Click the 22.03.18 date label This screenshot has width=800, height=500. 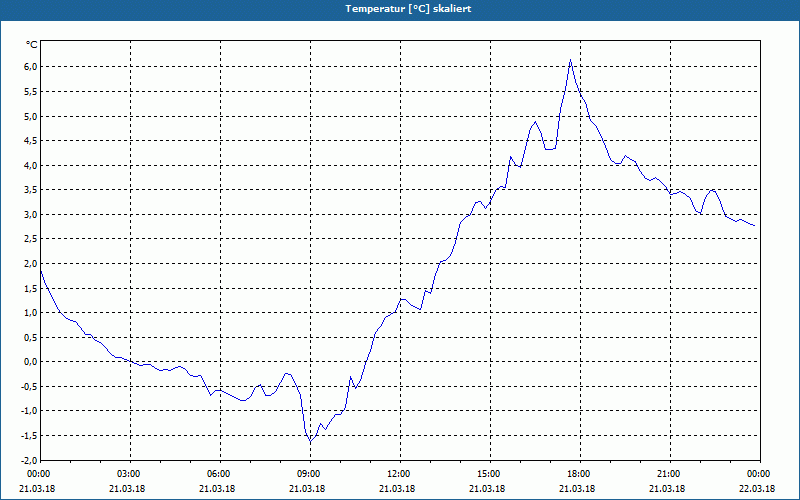(757, 489)
